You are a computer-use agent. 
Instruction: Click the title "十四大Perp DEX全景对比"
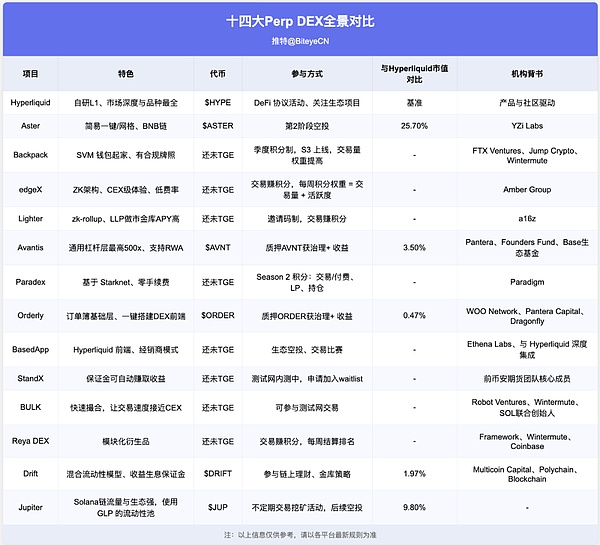pyautogui.click(x=300, y=21)
